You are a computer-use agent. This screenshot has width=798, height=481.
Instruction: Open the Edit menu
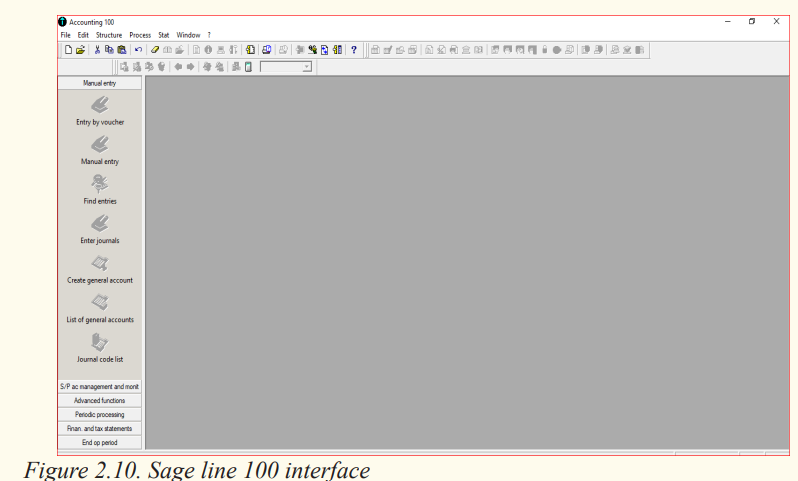(83, 35)
